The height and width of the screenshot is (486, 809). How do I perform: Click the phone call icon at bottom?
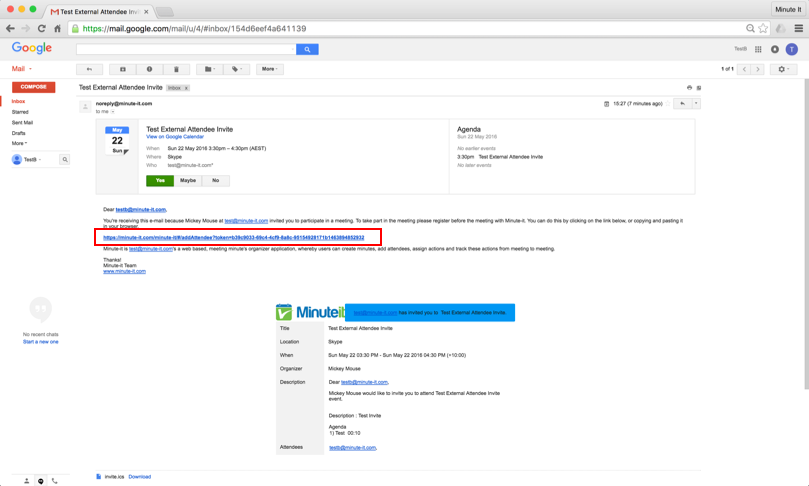click(55, 481)
